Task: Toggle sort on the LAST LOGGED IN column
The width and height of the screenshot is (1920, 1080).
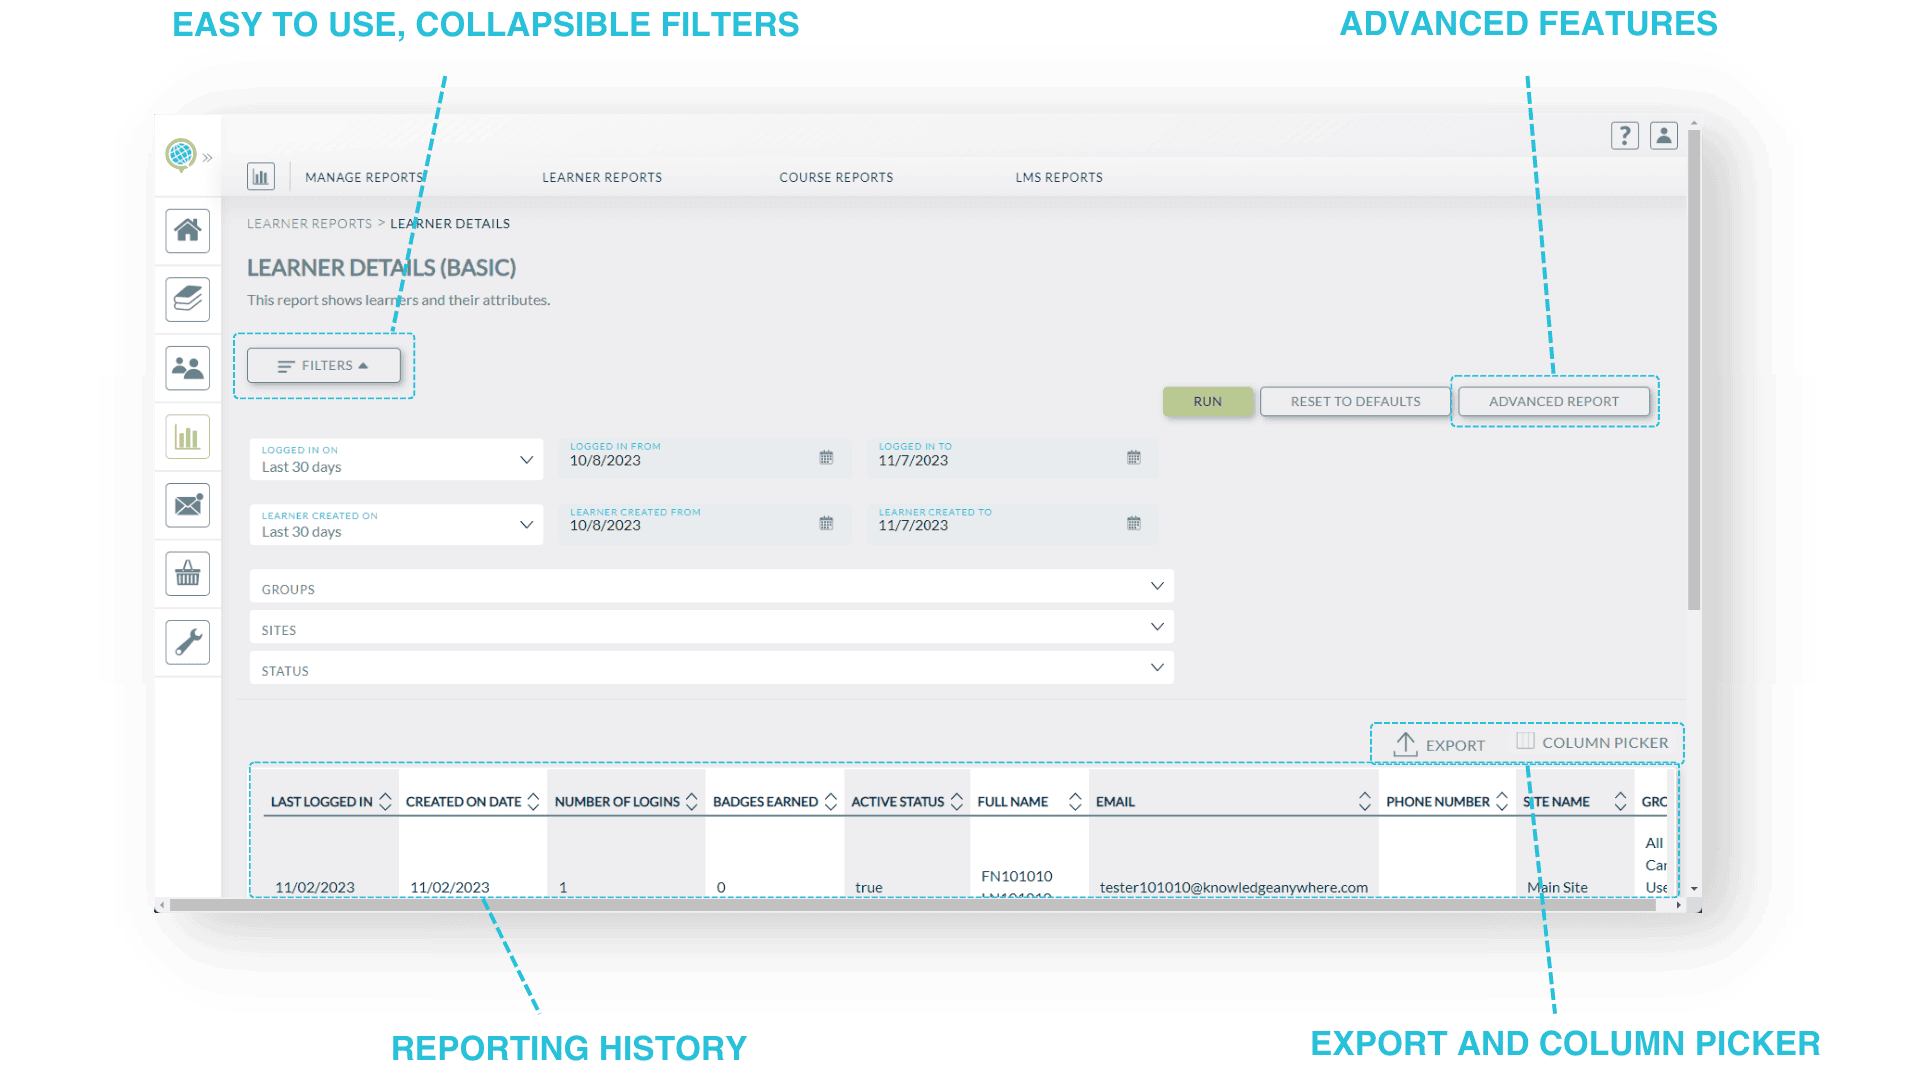Action: (x=385, y=800)
